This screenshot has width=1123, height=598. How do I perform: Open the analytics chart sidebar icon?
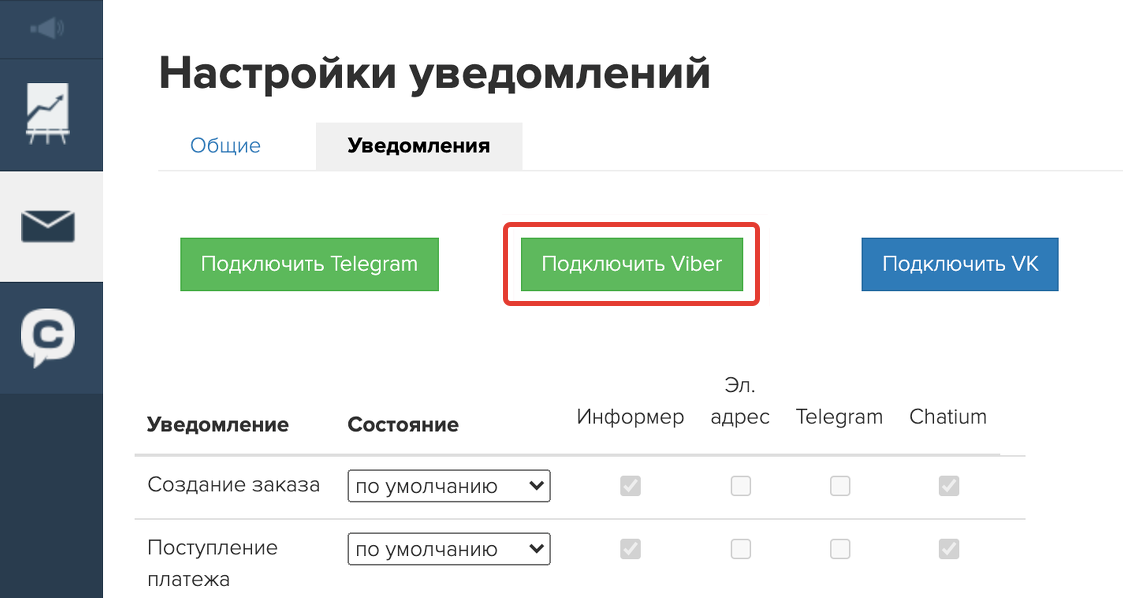point(48,113)
